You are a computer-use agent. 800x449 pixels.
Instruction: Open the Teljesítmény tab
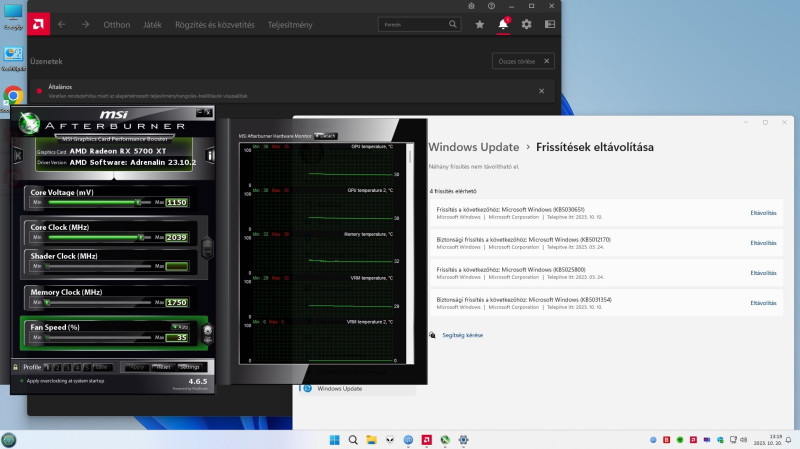point(290,24)
